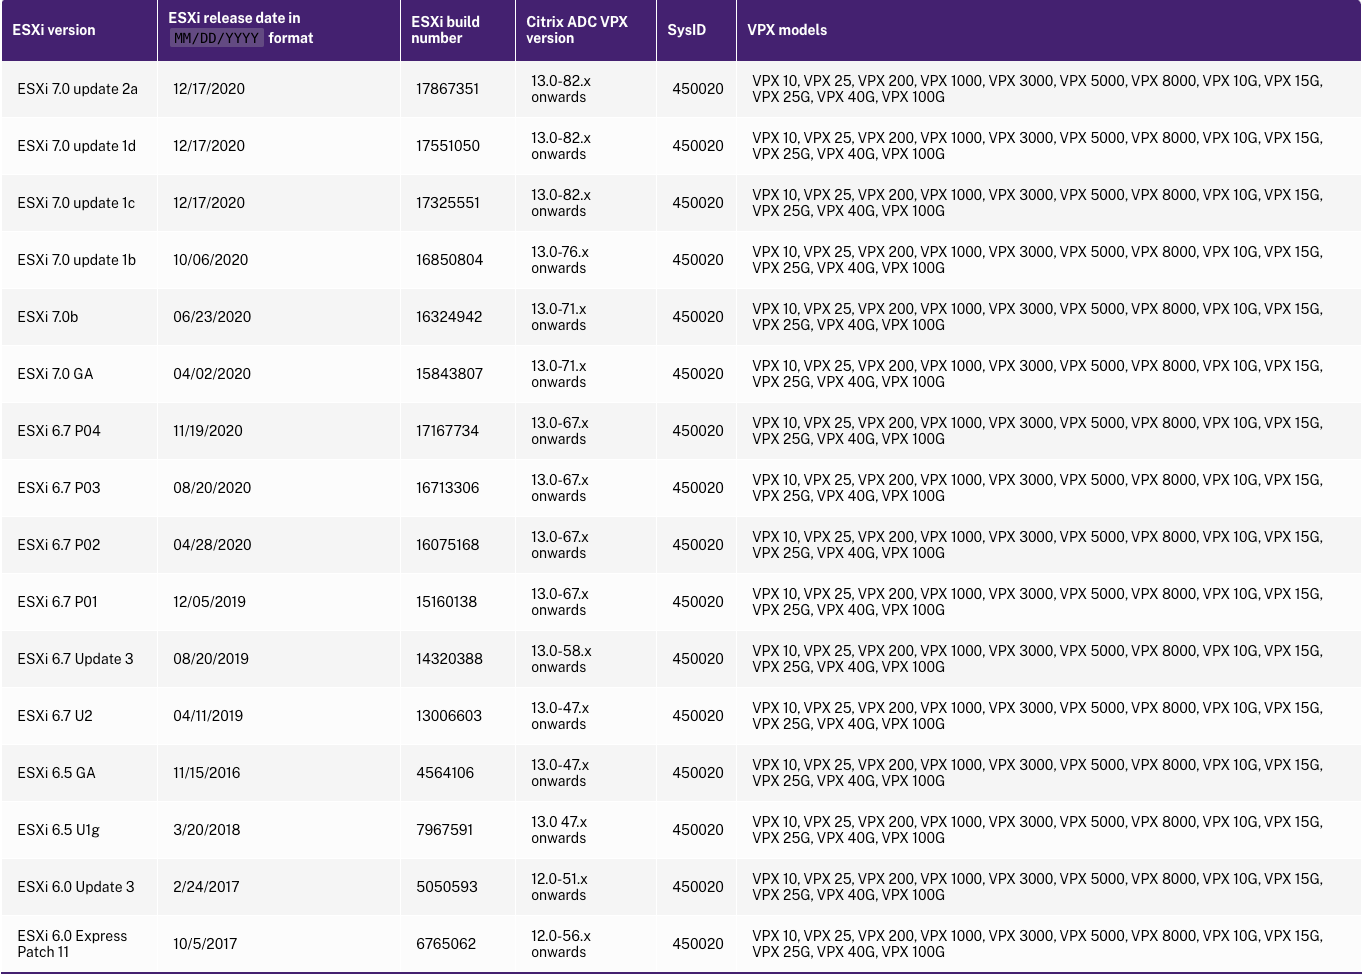The width and height of the screenshot is (1362, 974).
Task: Click SysID 450020 in ESXi 7.0b row
Action: [698, 317]
